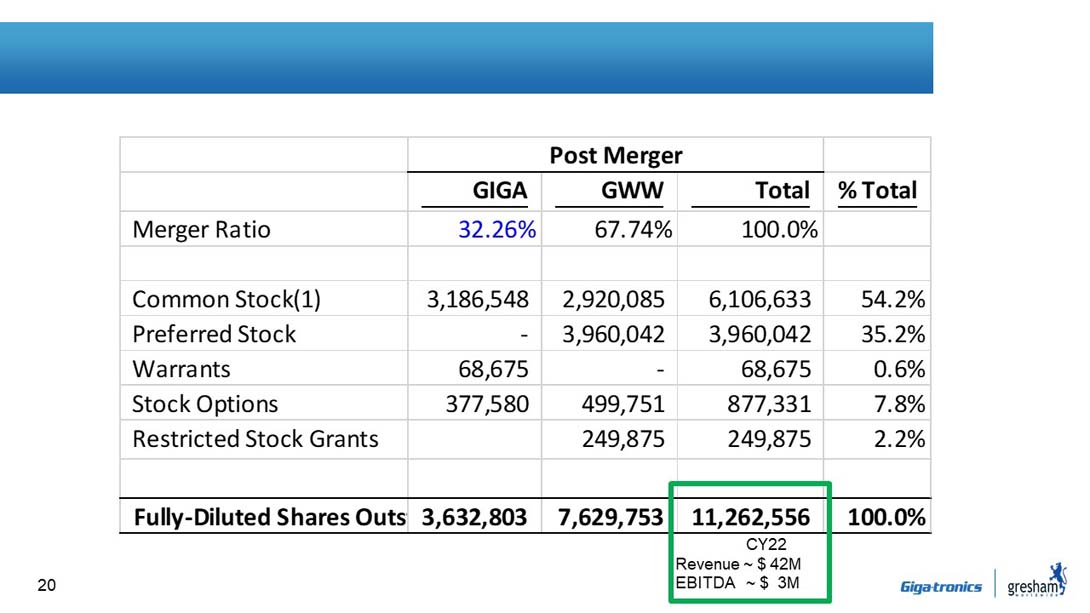The height and width of the screenshot is (613, 1090).
Task: Click the Giga-tronics logo
Action: (940, 587)
